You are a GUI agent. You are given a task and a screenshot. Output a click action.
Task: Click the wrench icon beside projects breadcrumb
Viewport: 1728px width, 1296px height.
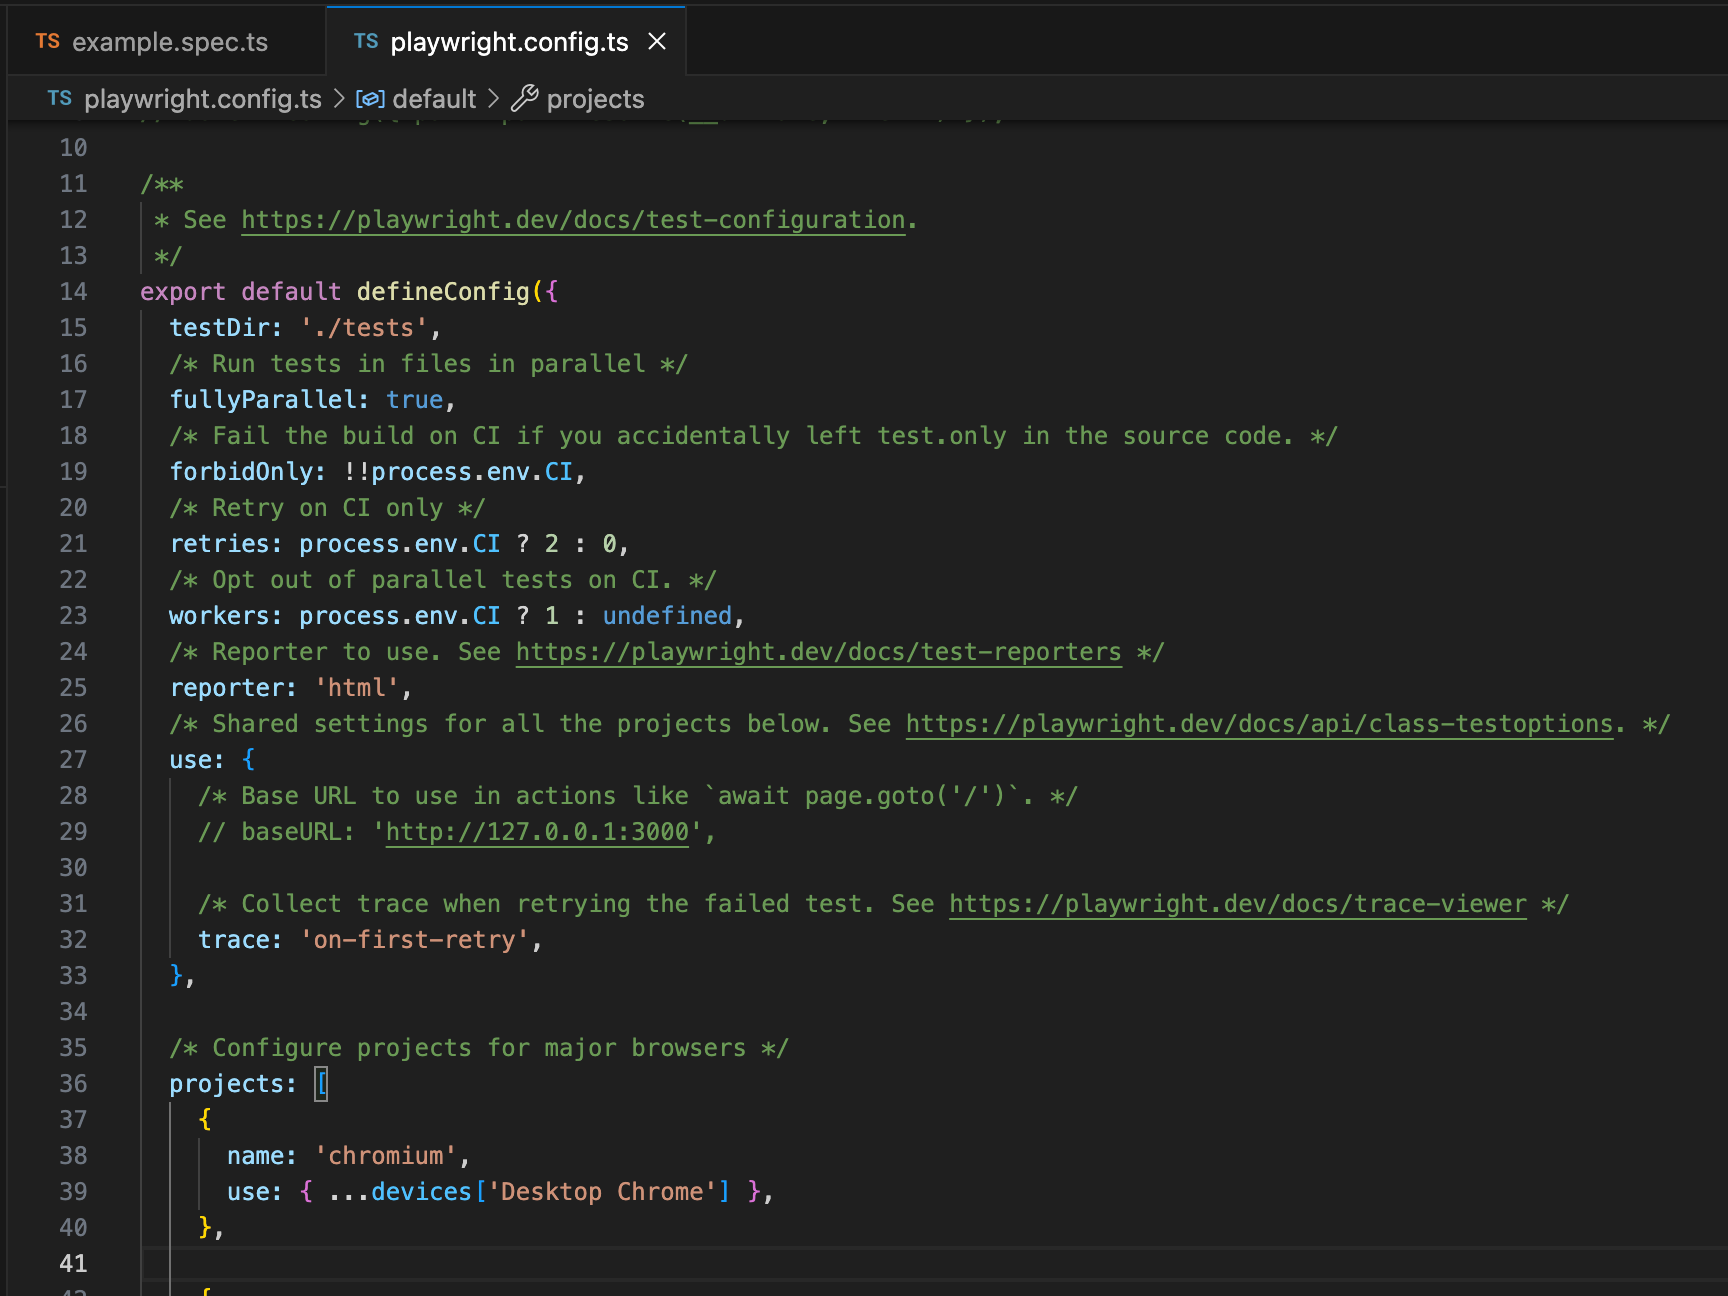(525, 98)
